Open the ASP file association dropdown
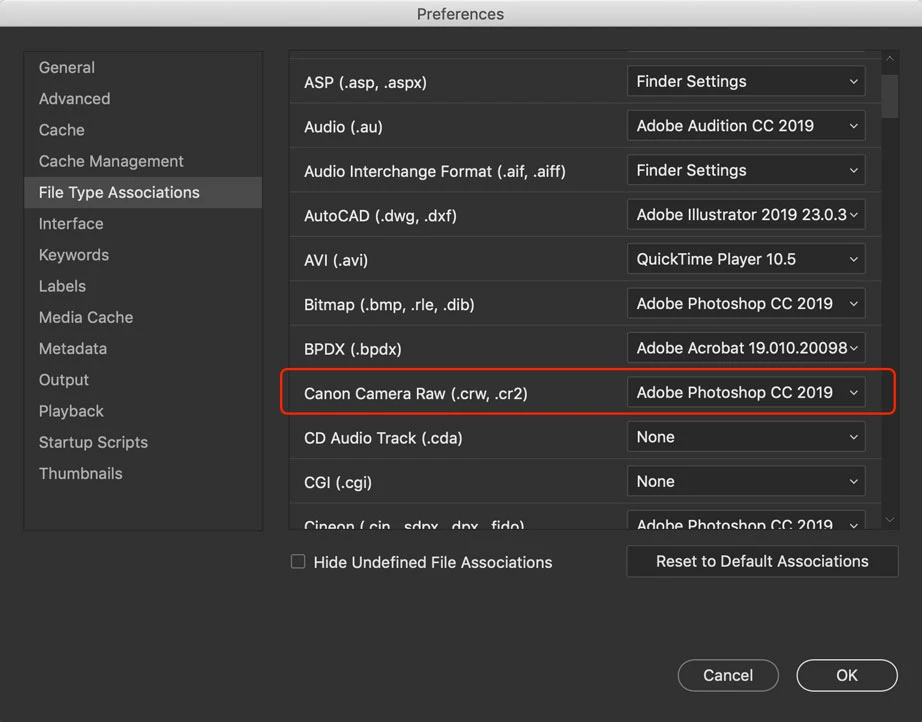 [746, 81]
